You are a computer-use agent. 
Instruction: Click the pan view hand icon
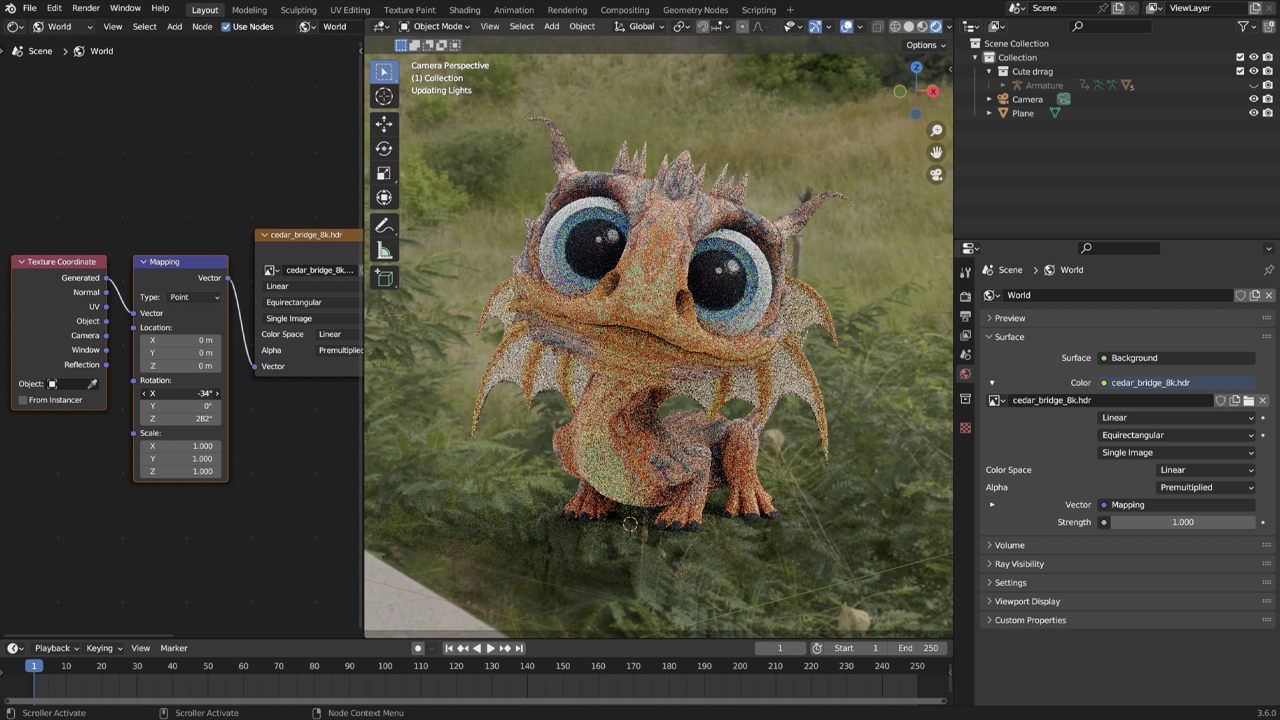coord(936,153)
